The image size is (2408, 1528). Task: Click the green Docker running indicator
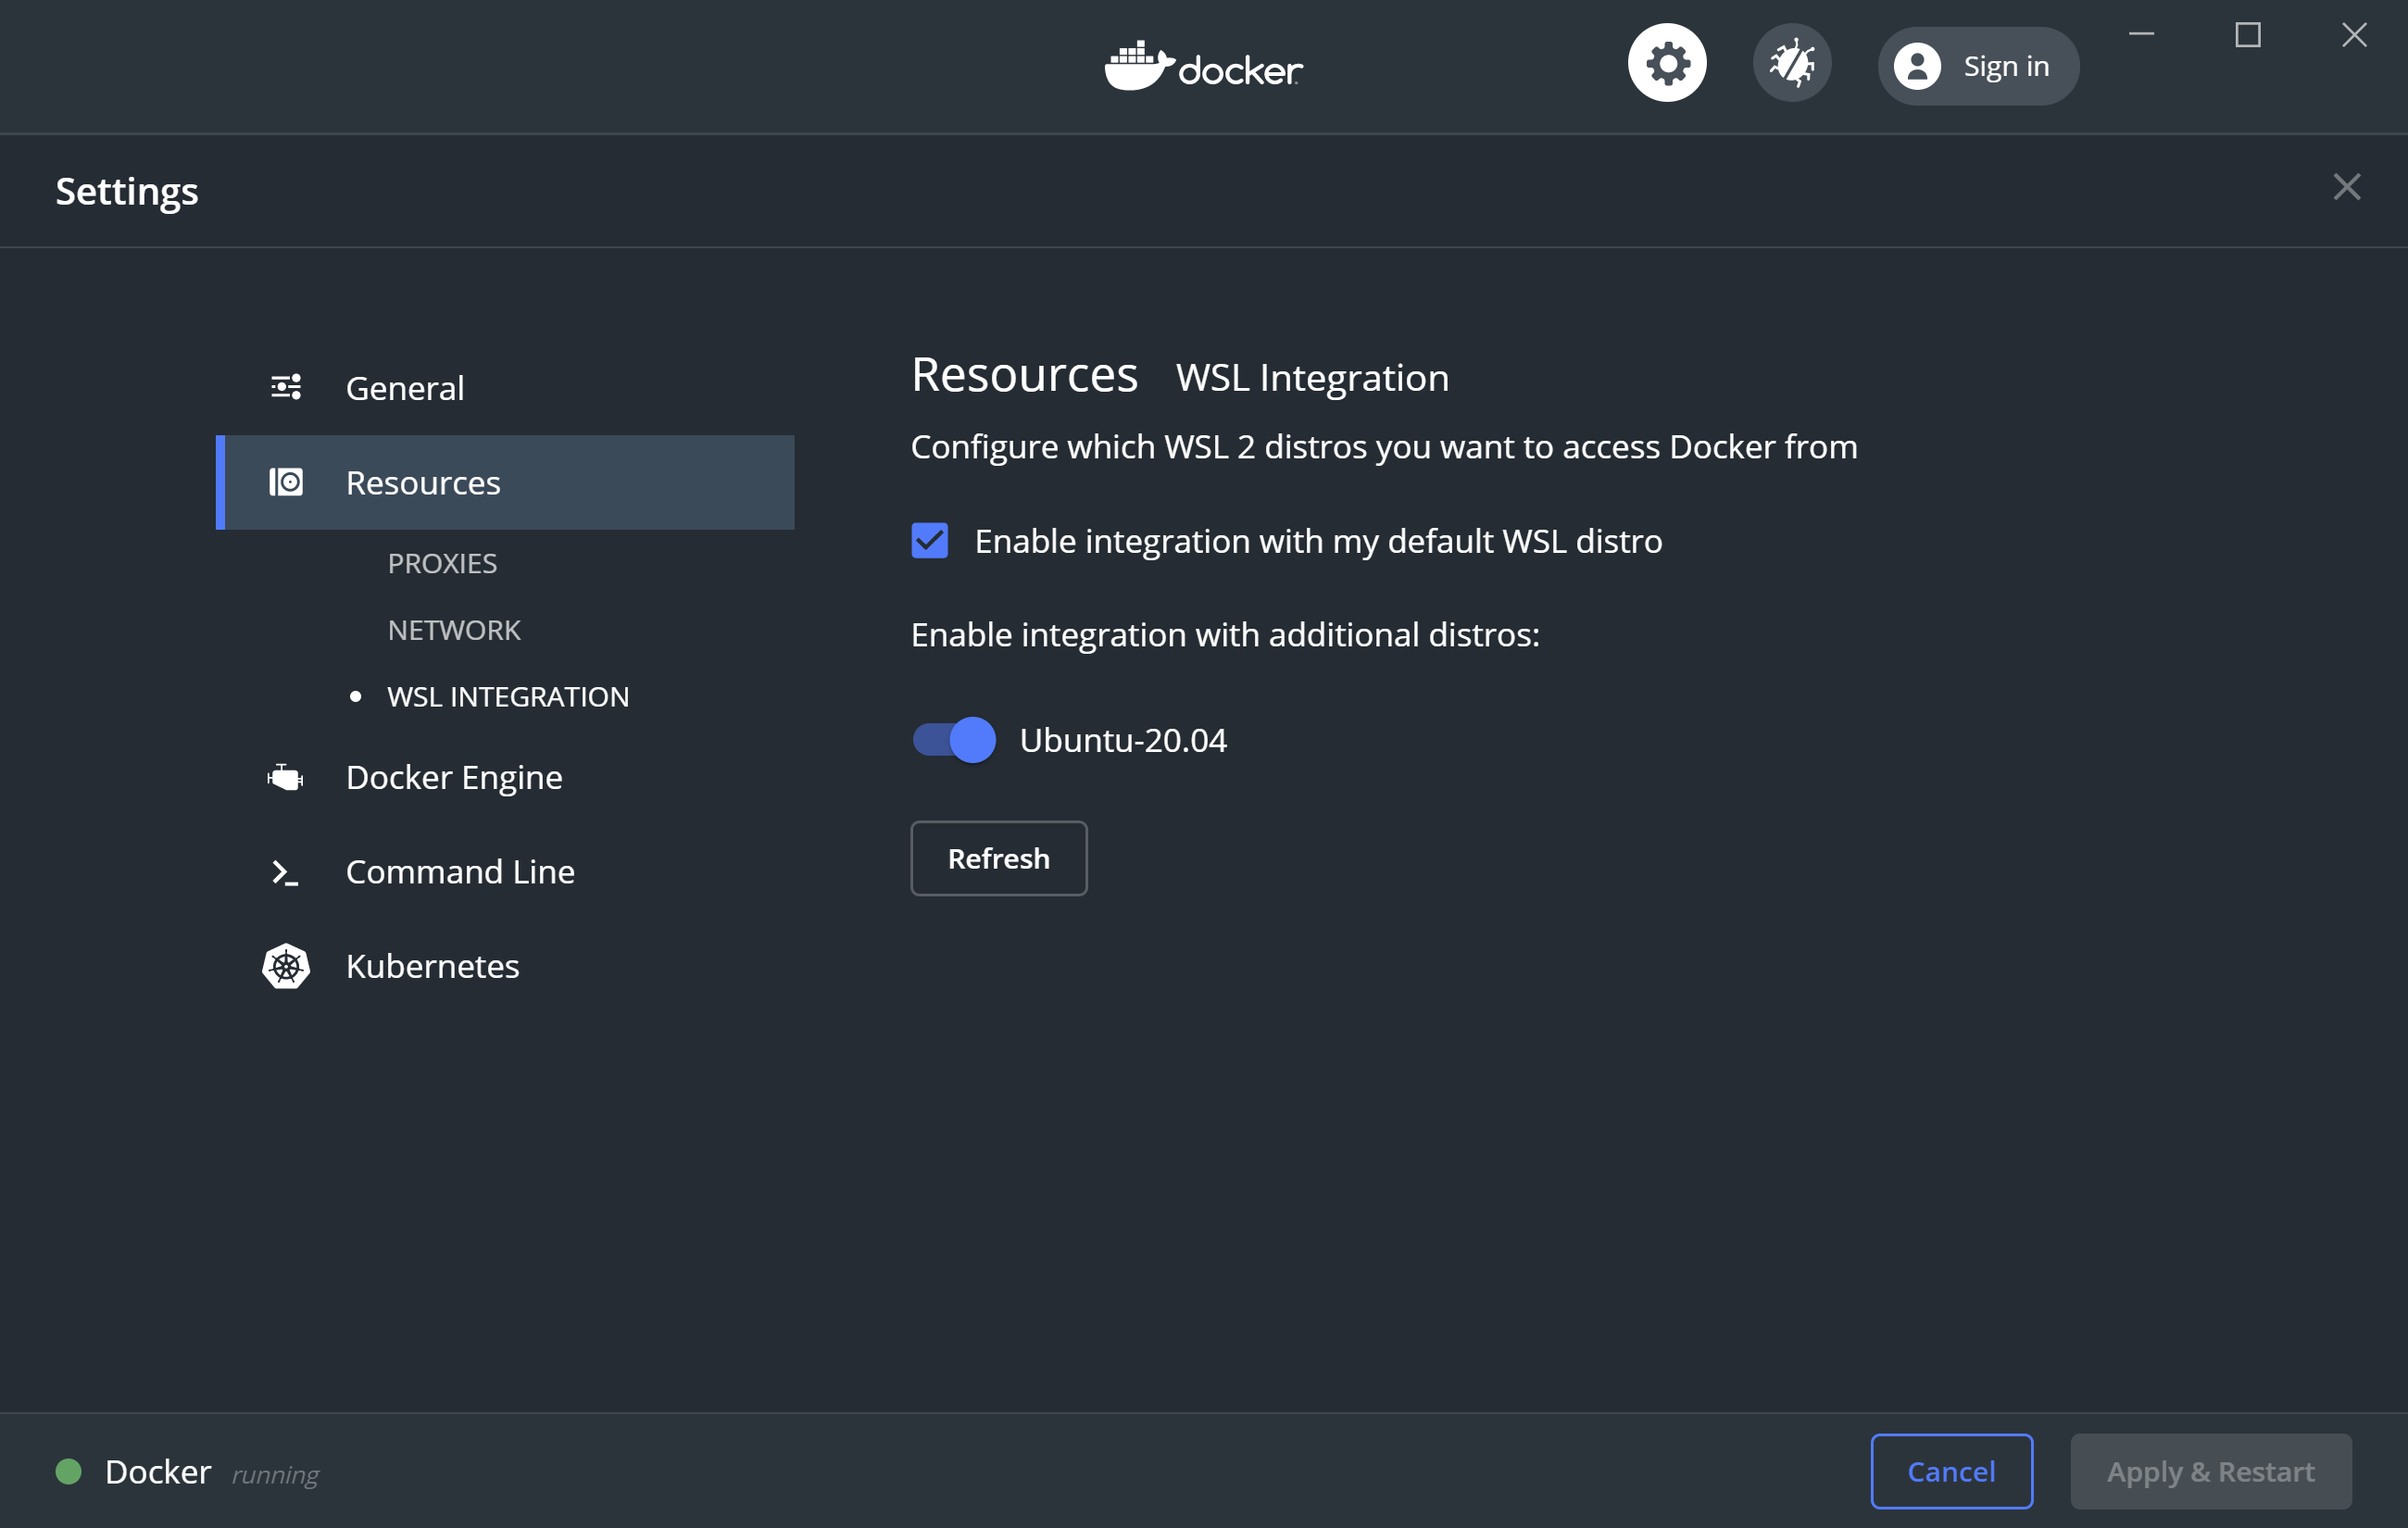click(69, 1471)
